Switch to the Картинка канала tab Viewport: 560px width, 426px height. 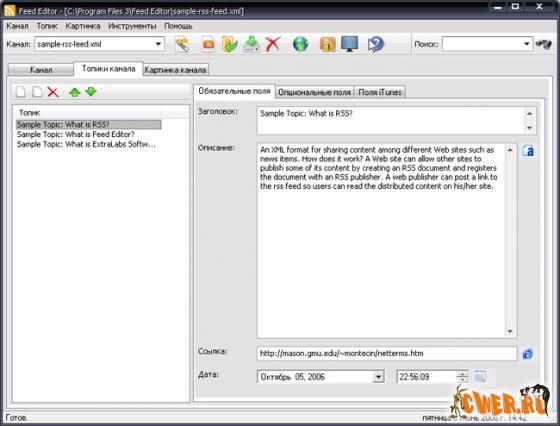coord(175,70)
